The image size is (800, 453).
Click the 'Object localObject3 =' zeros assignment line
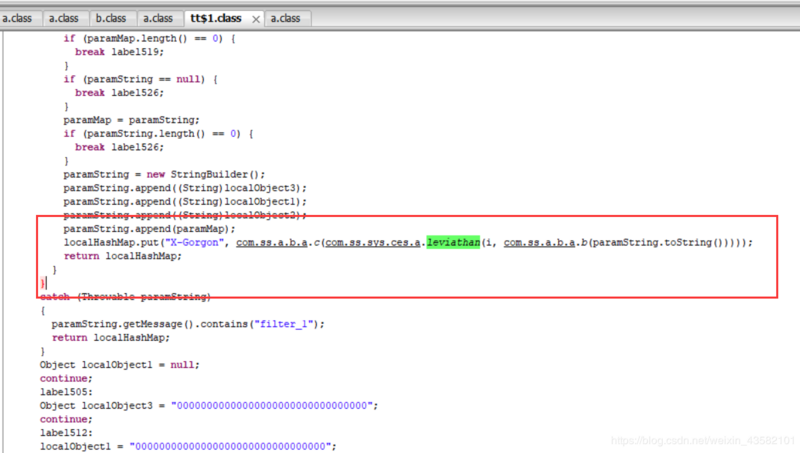[209, 406]
